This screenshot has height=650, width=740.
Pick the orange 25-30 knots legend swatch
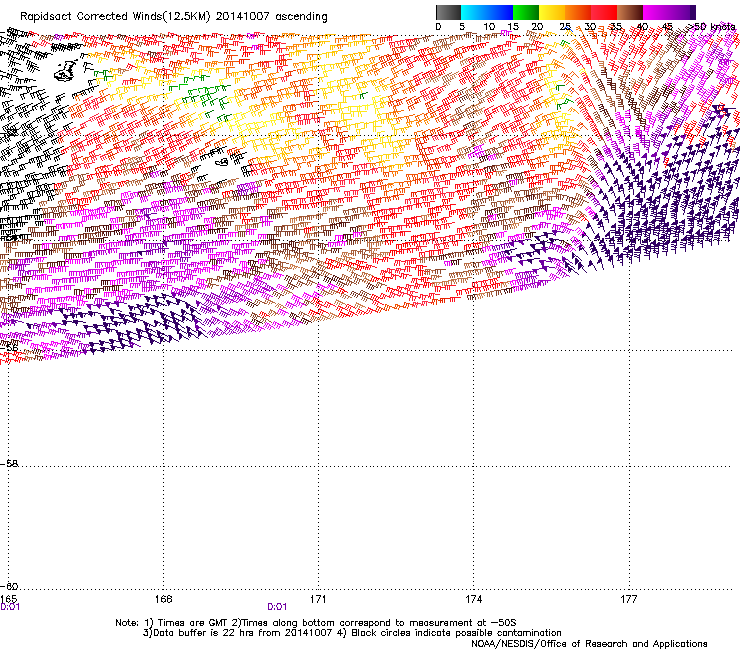pos(578,12)
